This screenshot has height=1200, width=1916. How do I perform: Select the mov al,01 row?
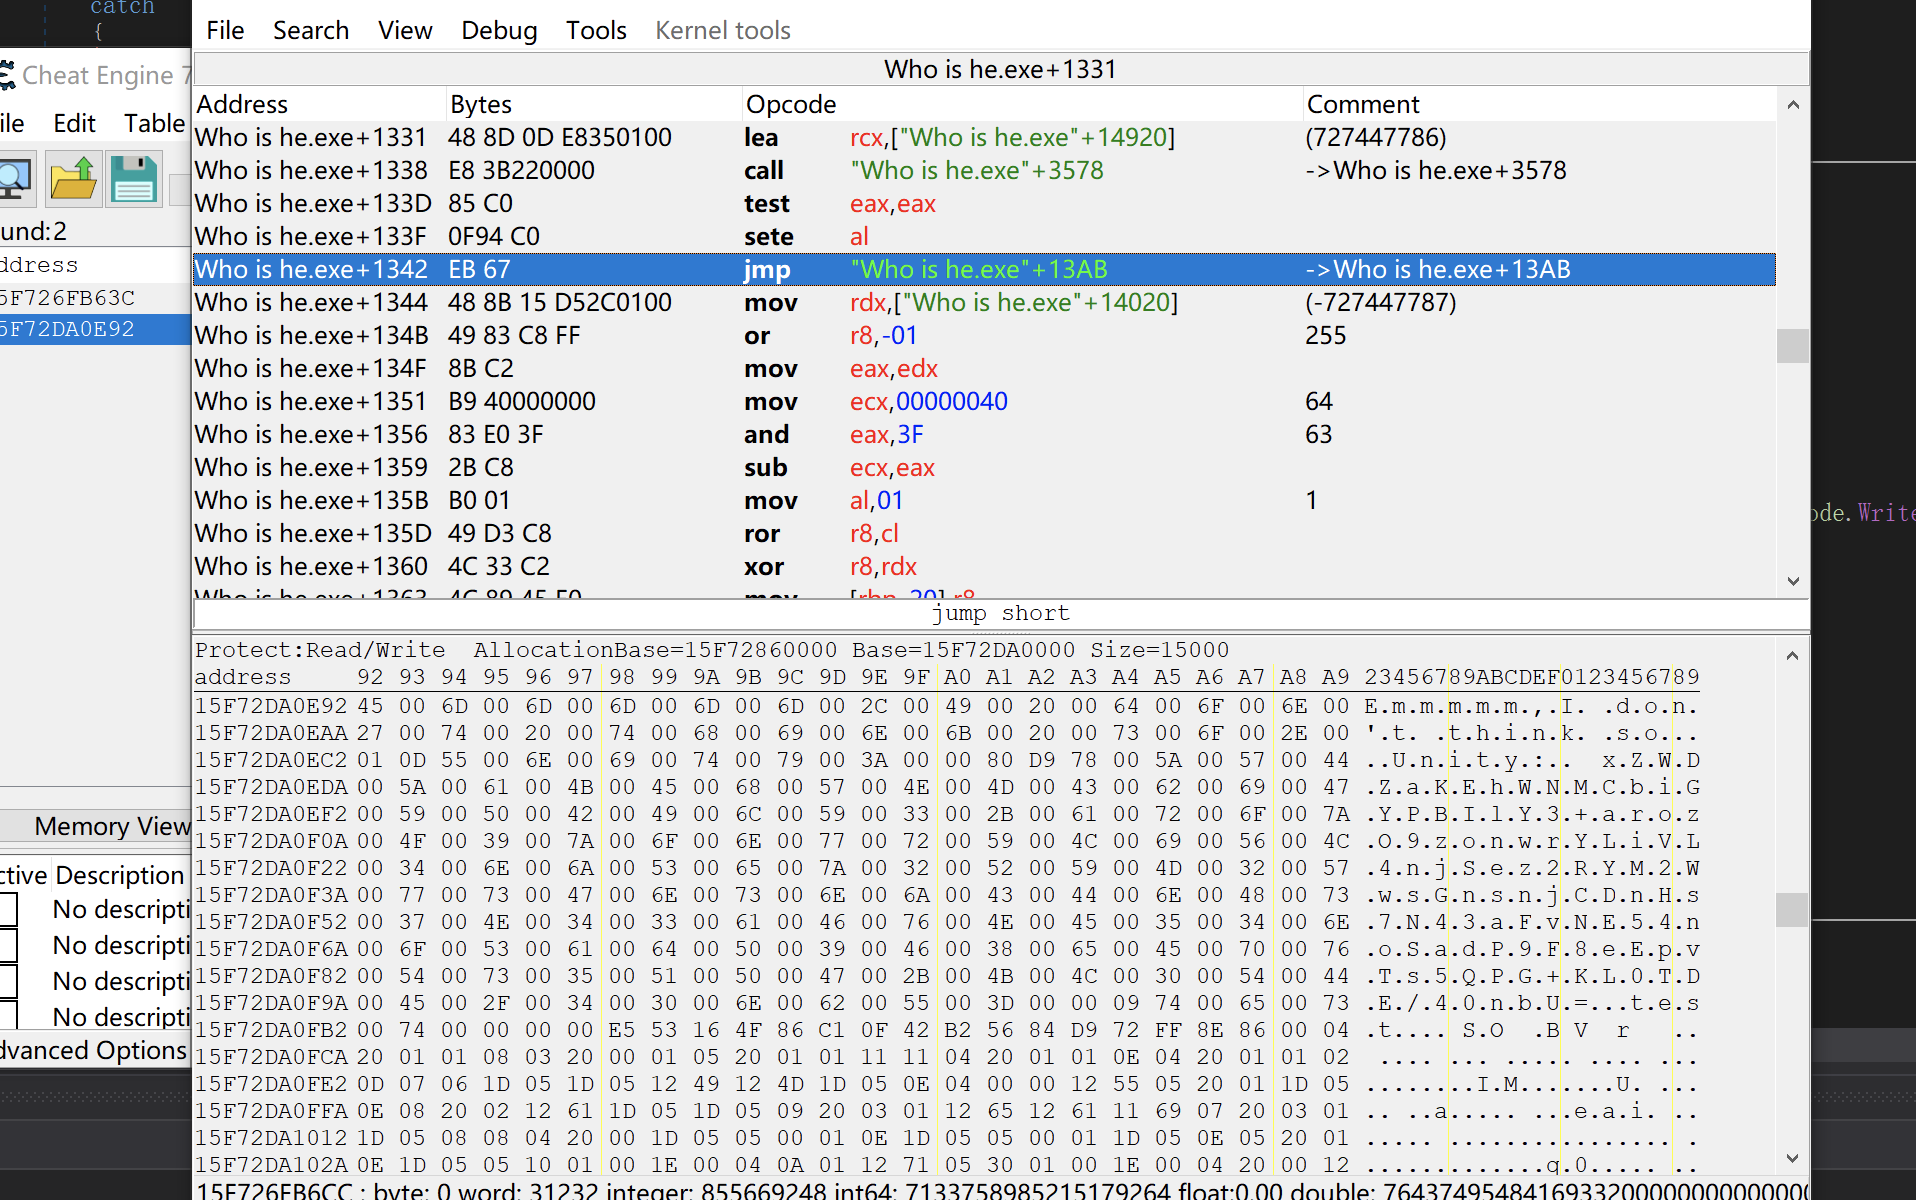[984, 500]
